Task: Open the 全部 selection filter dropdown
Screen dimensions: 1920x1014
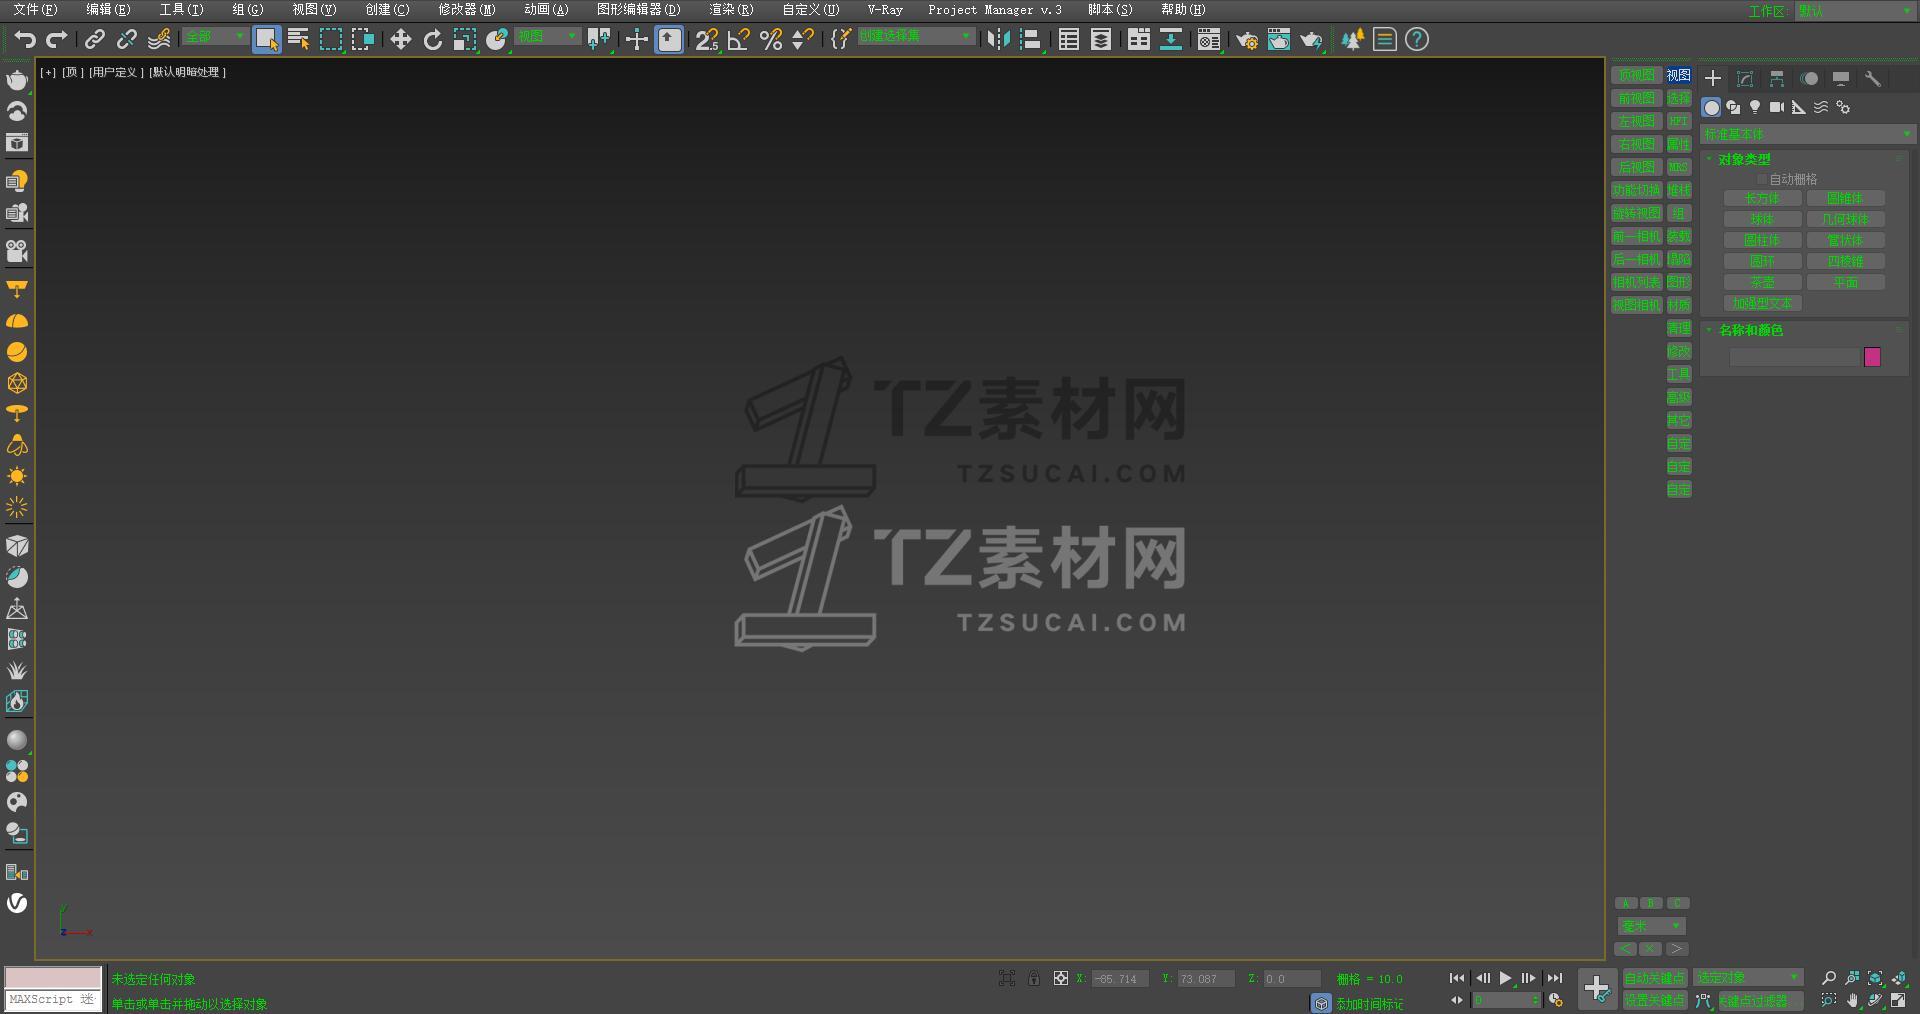Action: (x=215, y=37)
